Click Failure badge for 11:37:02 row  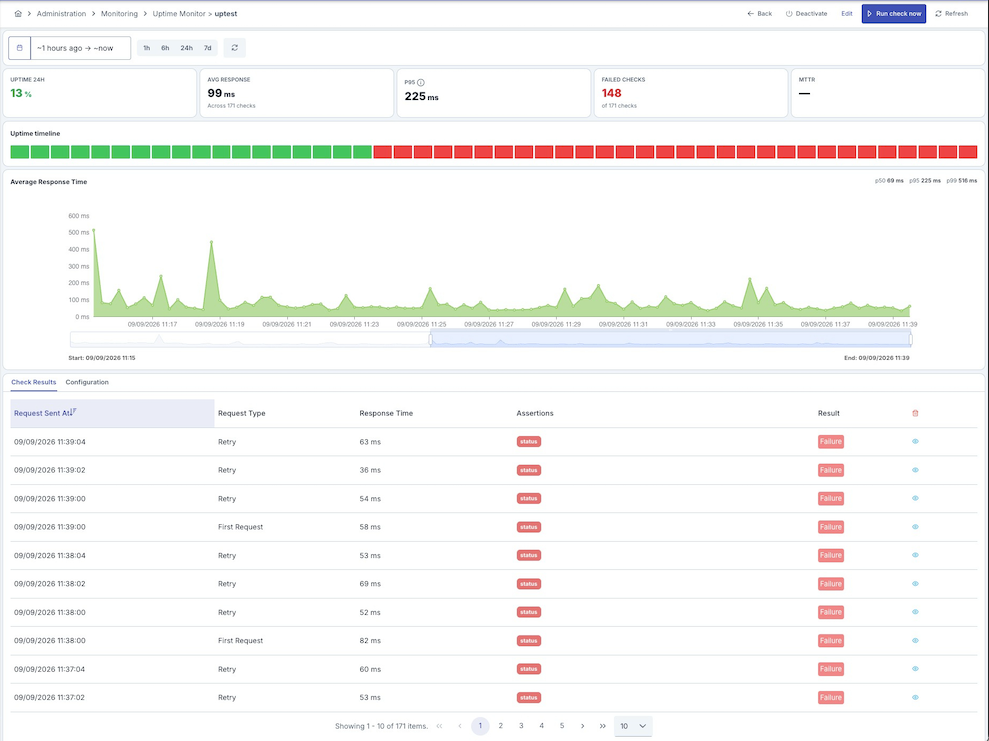[x=831, y=697]
